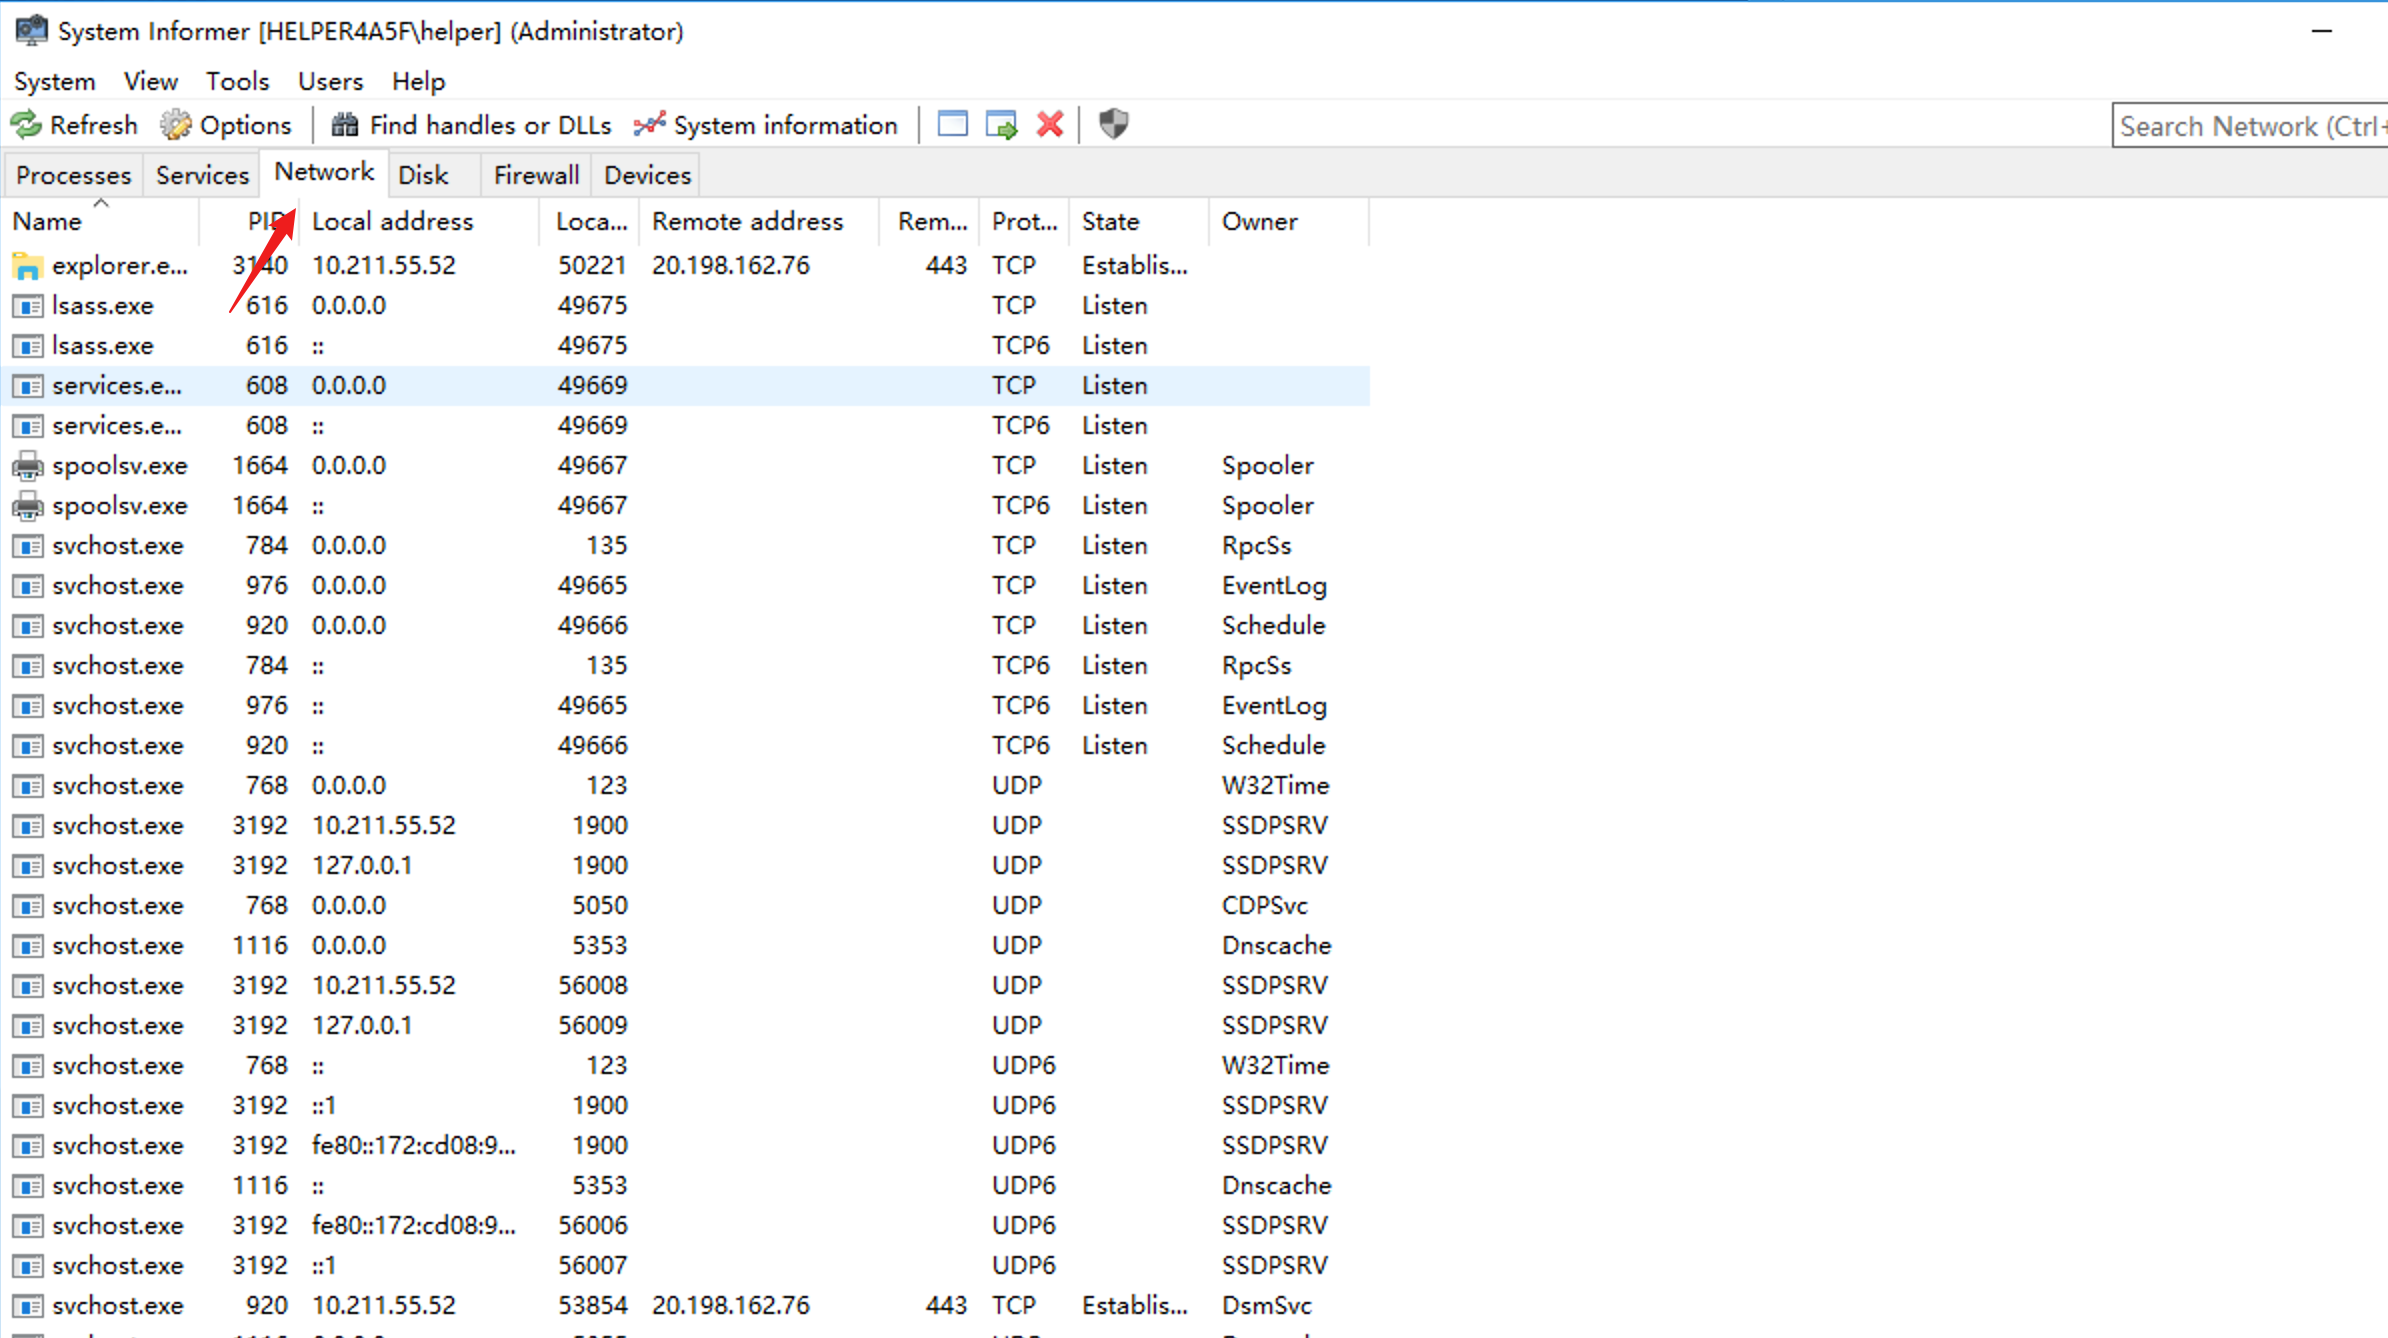Click the find window toolbar icon
Screen dimensions: 2388x1338
pyautogui.click(x=952, y=124)
